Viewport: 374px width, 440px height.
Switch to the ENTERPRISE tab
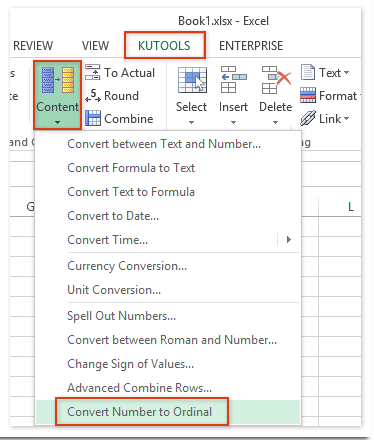(251, 46)
